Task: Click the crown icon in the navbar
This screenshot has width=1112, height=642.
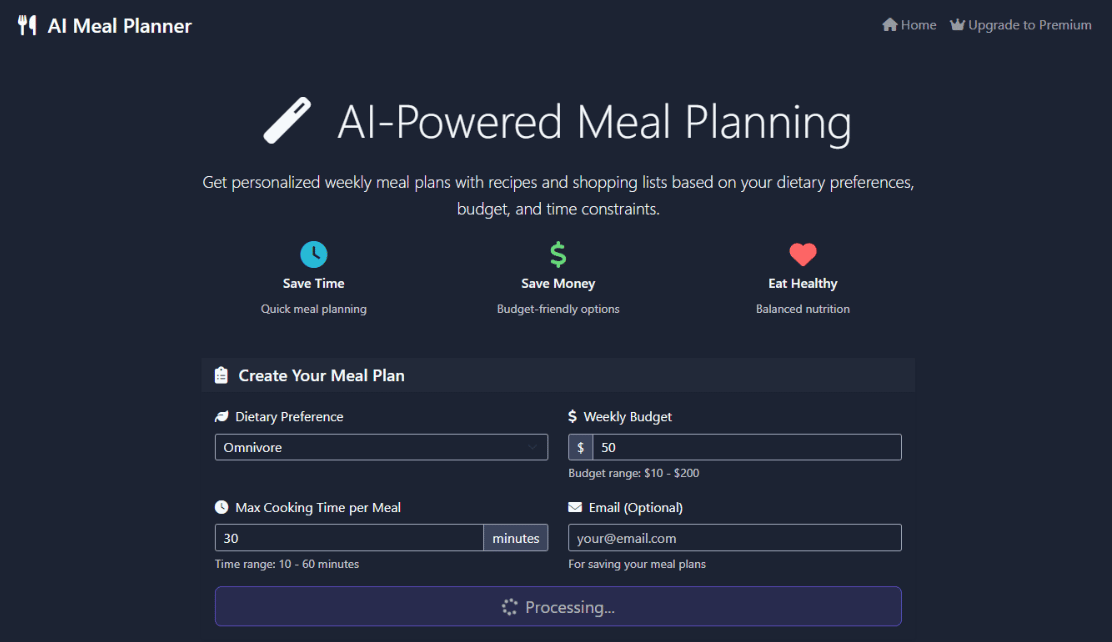Action: point(957,25)
